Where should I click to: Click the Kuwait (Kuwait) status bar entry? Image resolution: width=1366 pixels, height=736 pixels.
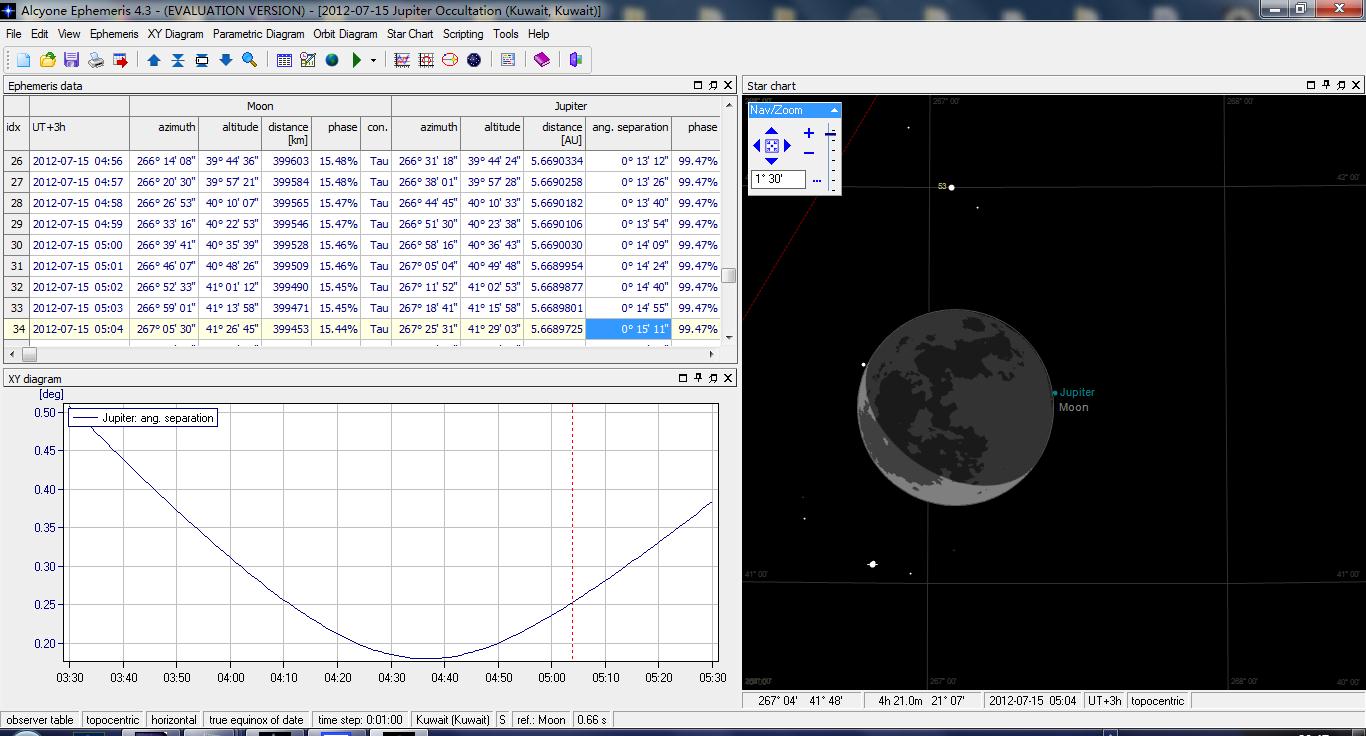coord(453,720)
